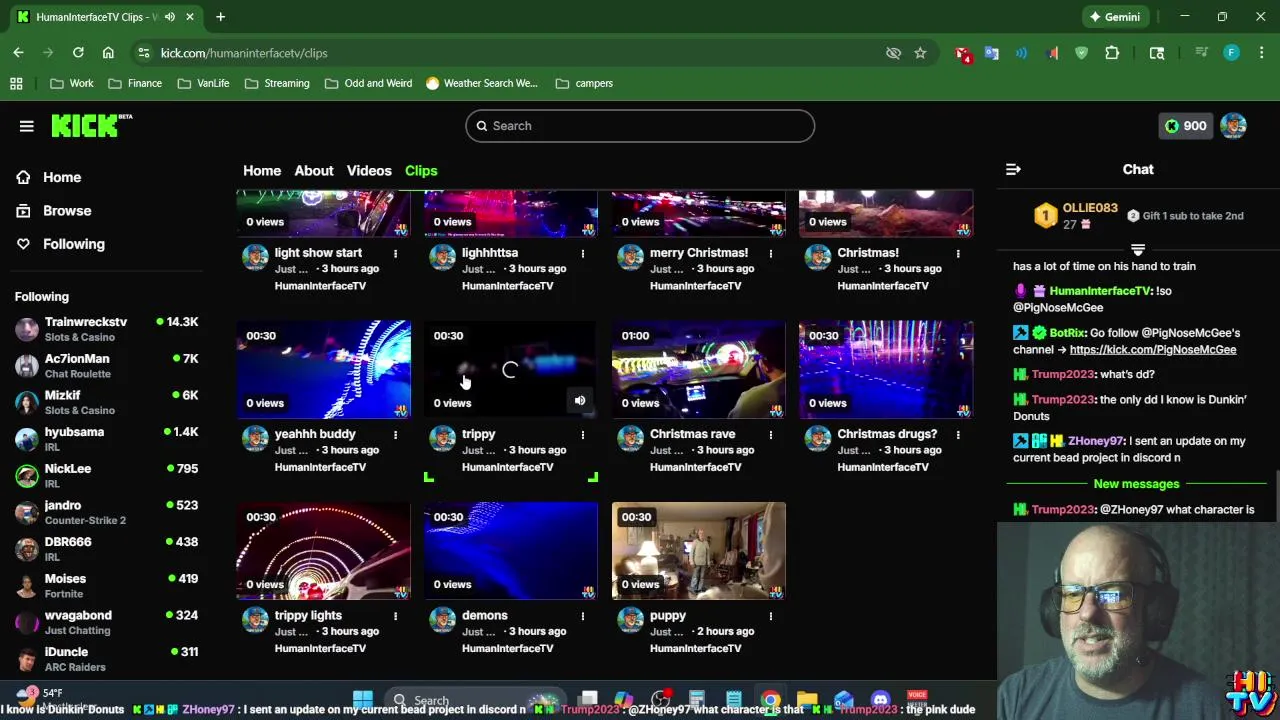
Task: Open options for Christmas rave clip
Action: (770, 435)
